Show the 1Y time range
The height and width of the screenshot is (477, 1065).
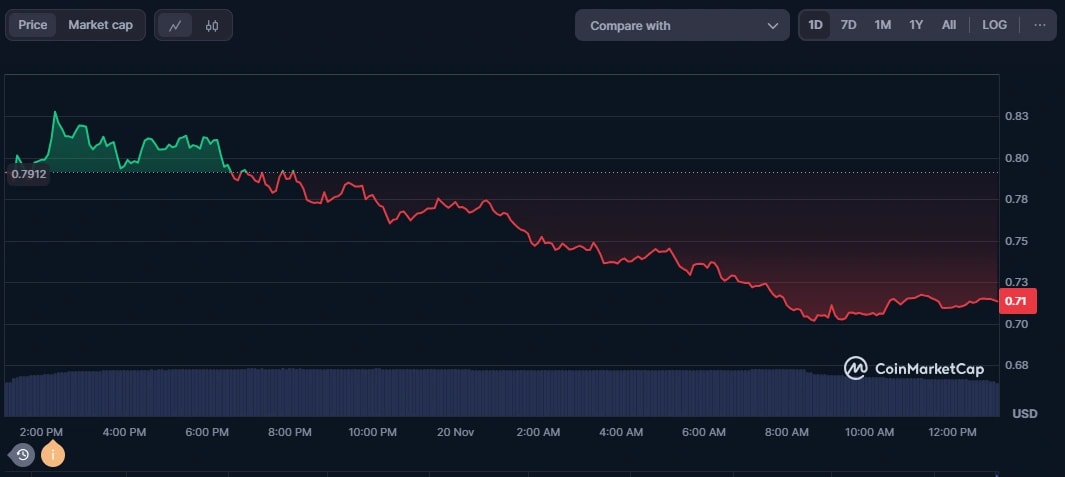tap(916, 25)
